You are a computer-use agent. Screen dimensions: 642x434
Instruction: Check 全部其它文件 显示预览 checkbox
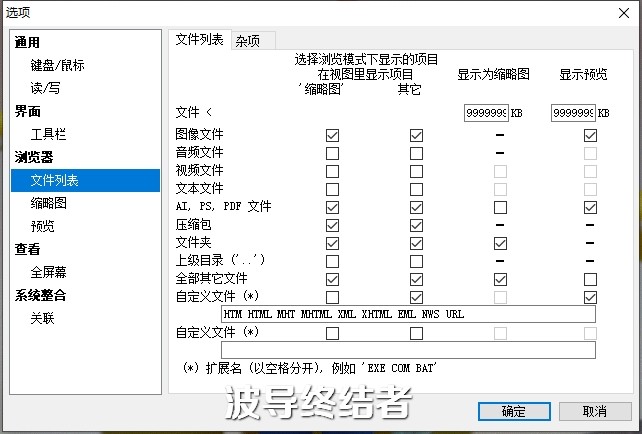click(590, 280)
